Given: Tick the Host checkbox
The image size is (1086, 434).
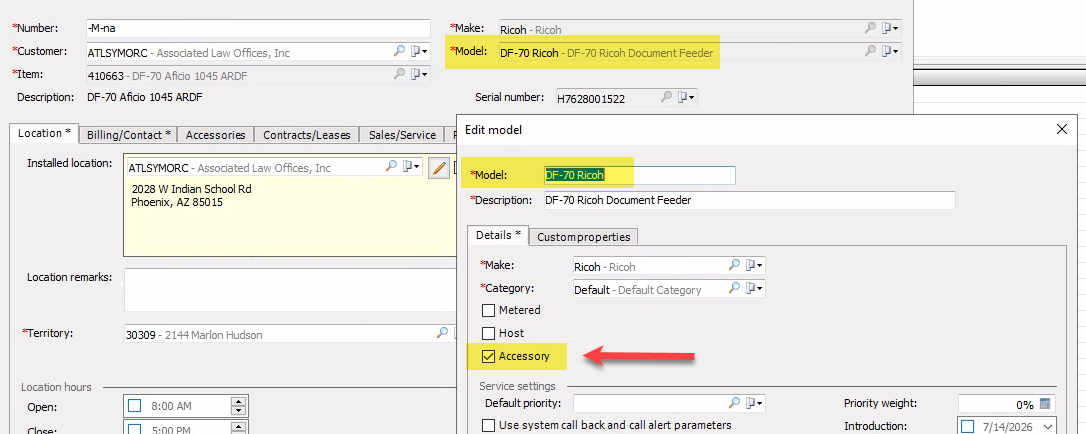Looking at the screenshot, I should coord(488,333).
